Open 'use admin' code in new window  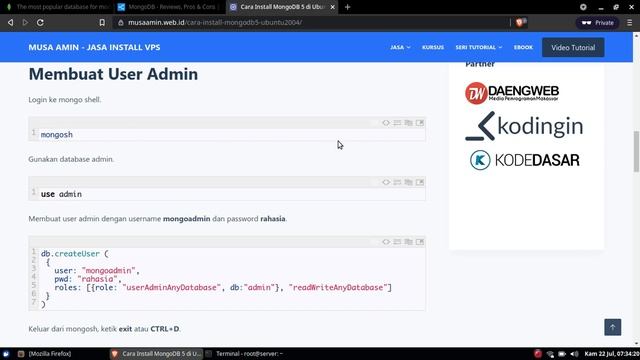click(420, 182)
